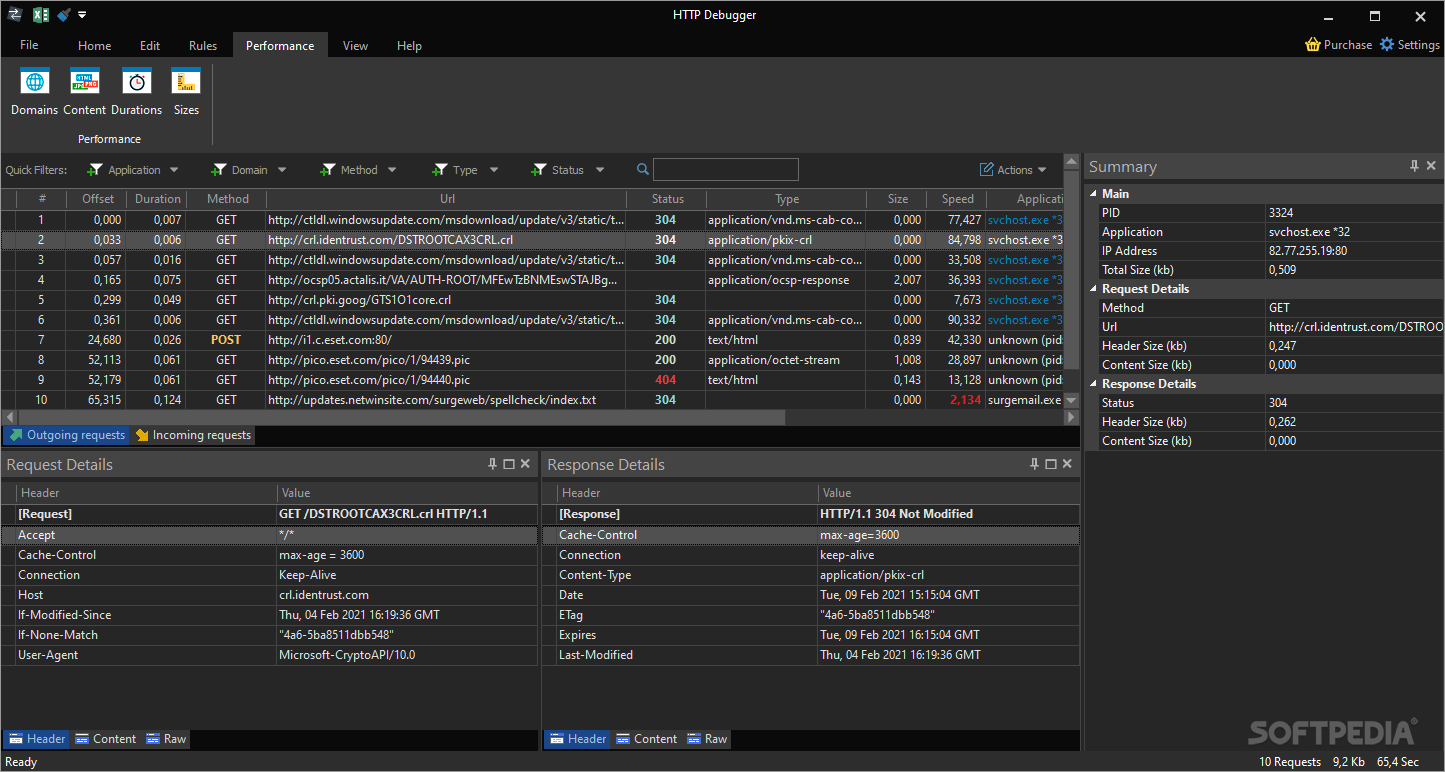Select the POST request to i1.c.eset.com
1445x772 pixels.
pyautogui.click(x=532, y=340)
